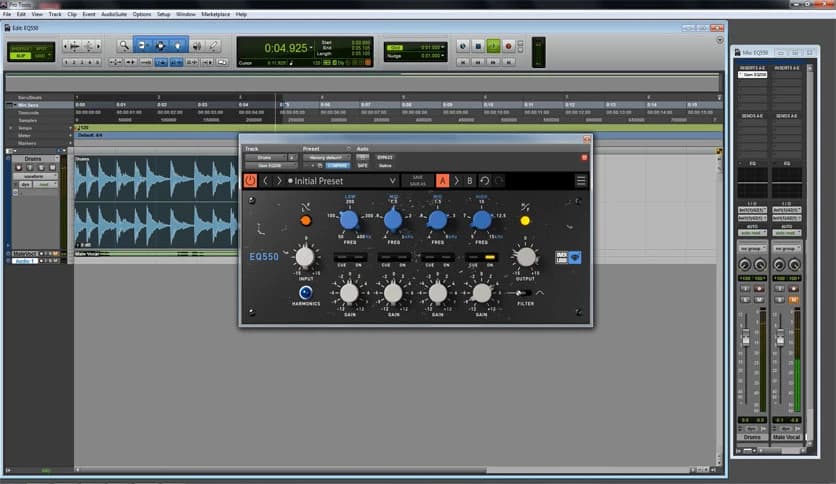Click the Input gain knob

click(x=305, y=257)
